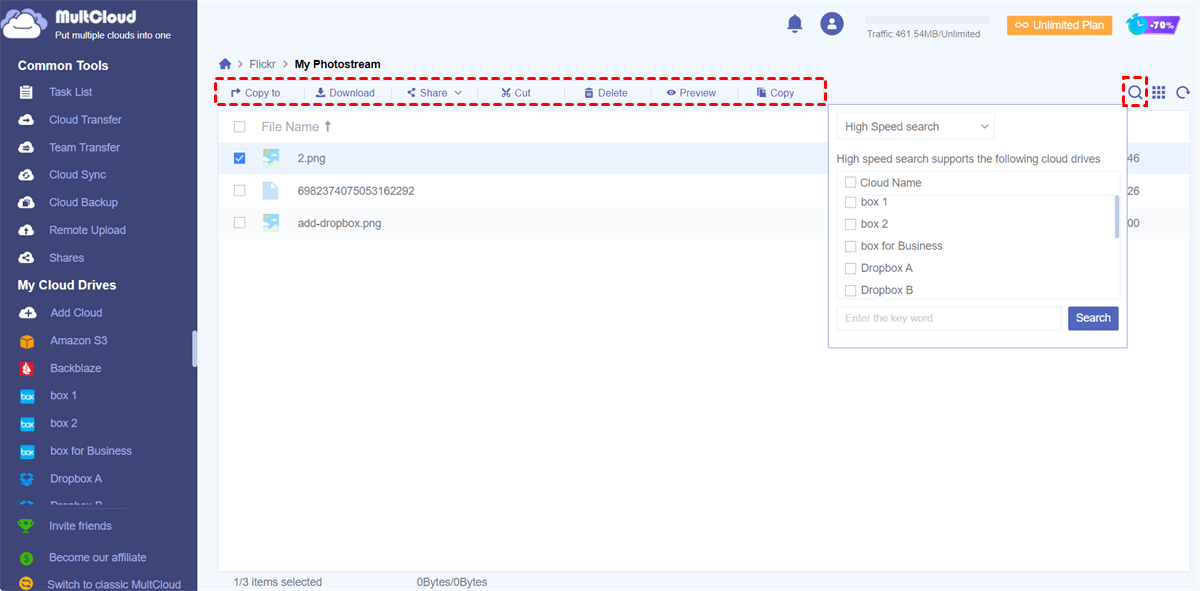Click the home icon in breadcrumb
This screenshot has height=591, width=1200.
(225, 64)
